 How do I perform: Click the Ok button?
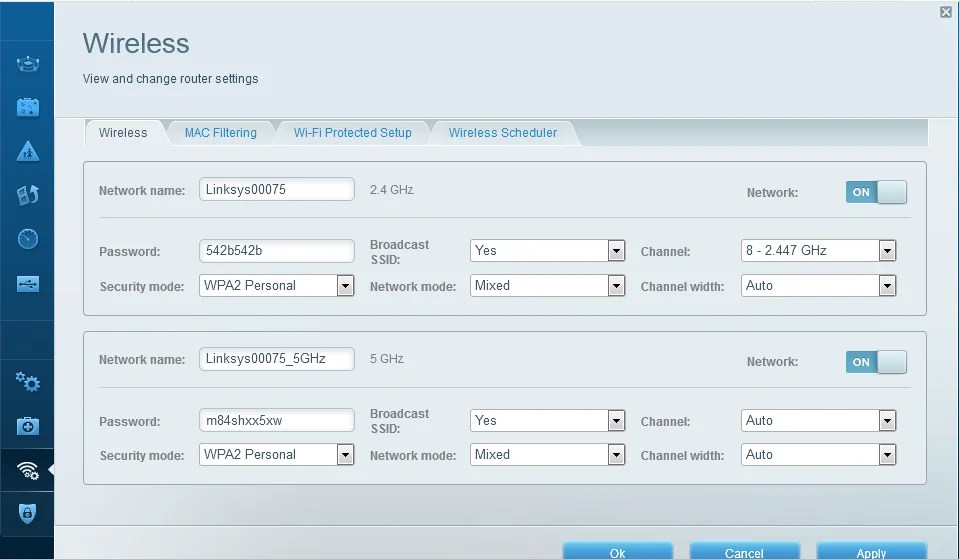(618, 551)
